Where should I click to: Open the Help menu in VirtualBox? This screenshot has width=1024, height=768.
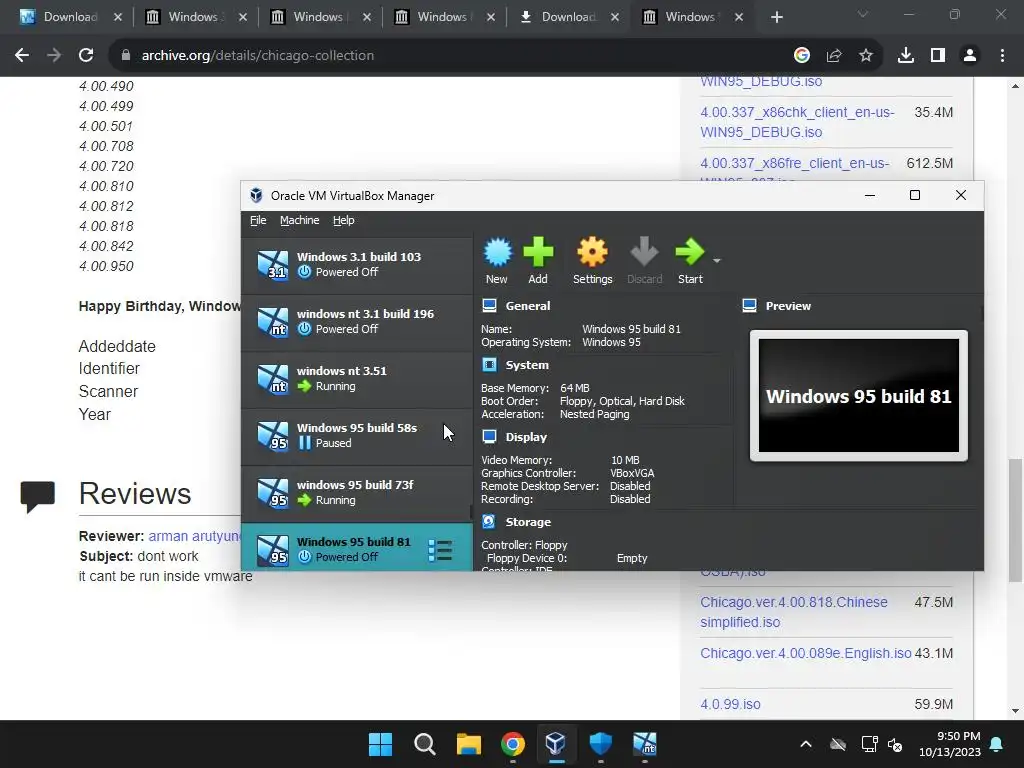tap(344, 220)
